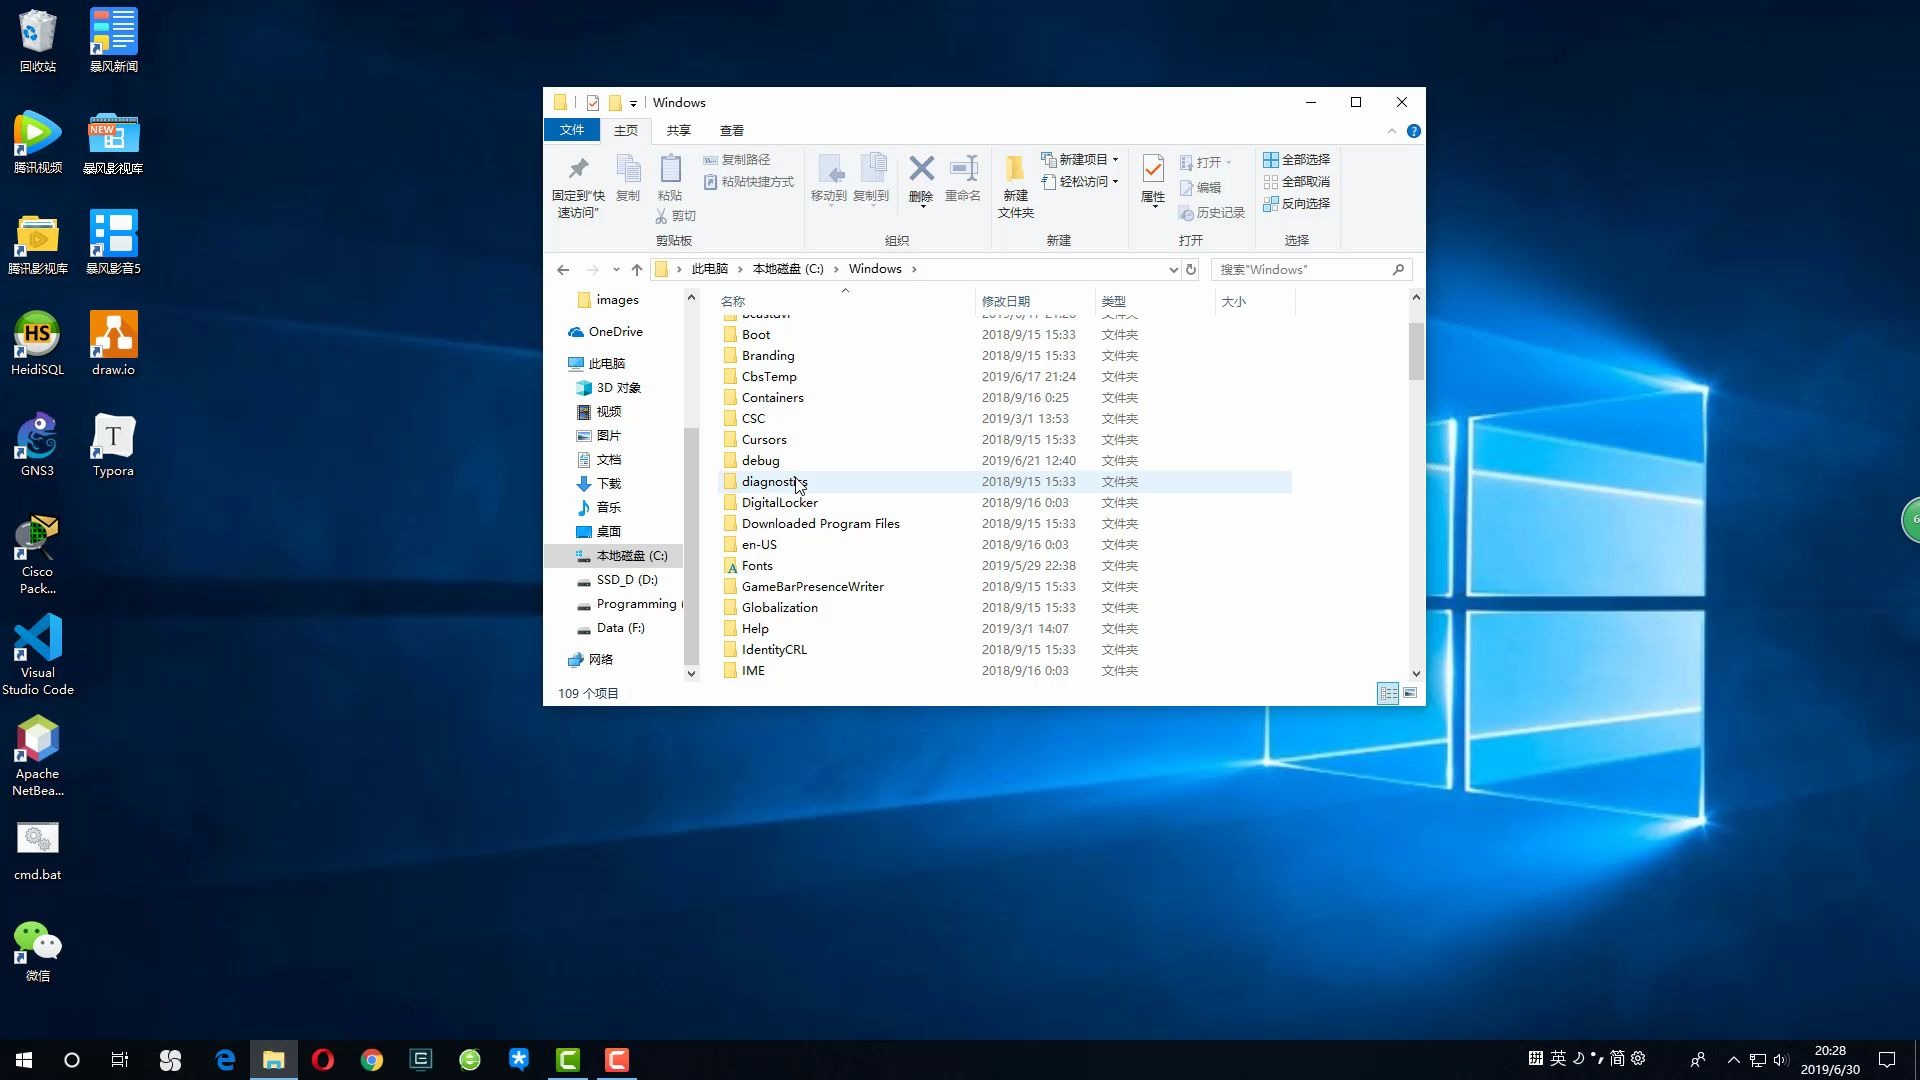1920x1080 pixels.
Task: Enable 全部取消 (Deselect All) option
Action: click(x=1302, y=181)
